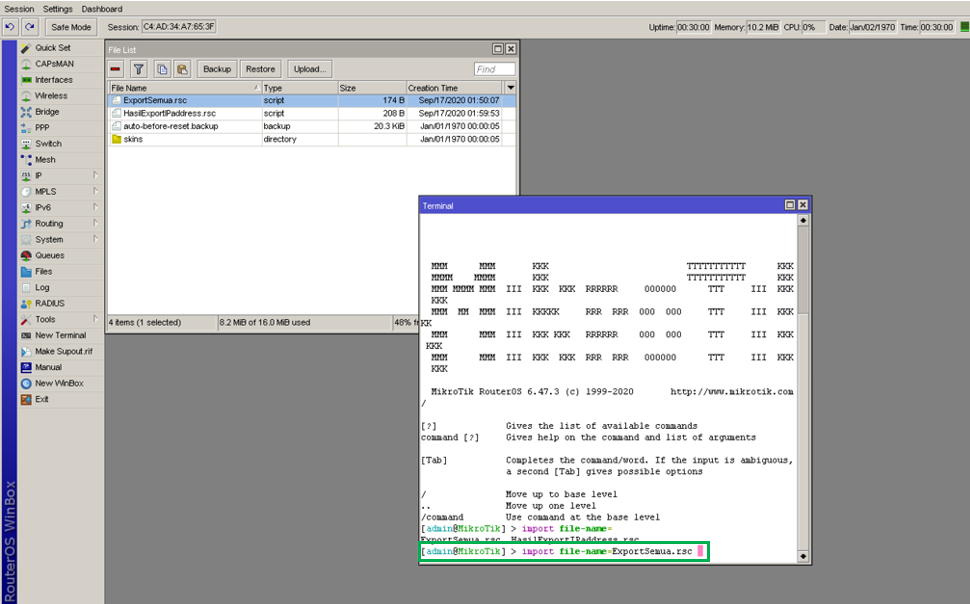Expand the System submenu arrow
Image resolution: width=970 pixels, height=604 pixels.
(95, 239)
